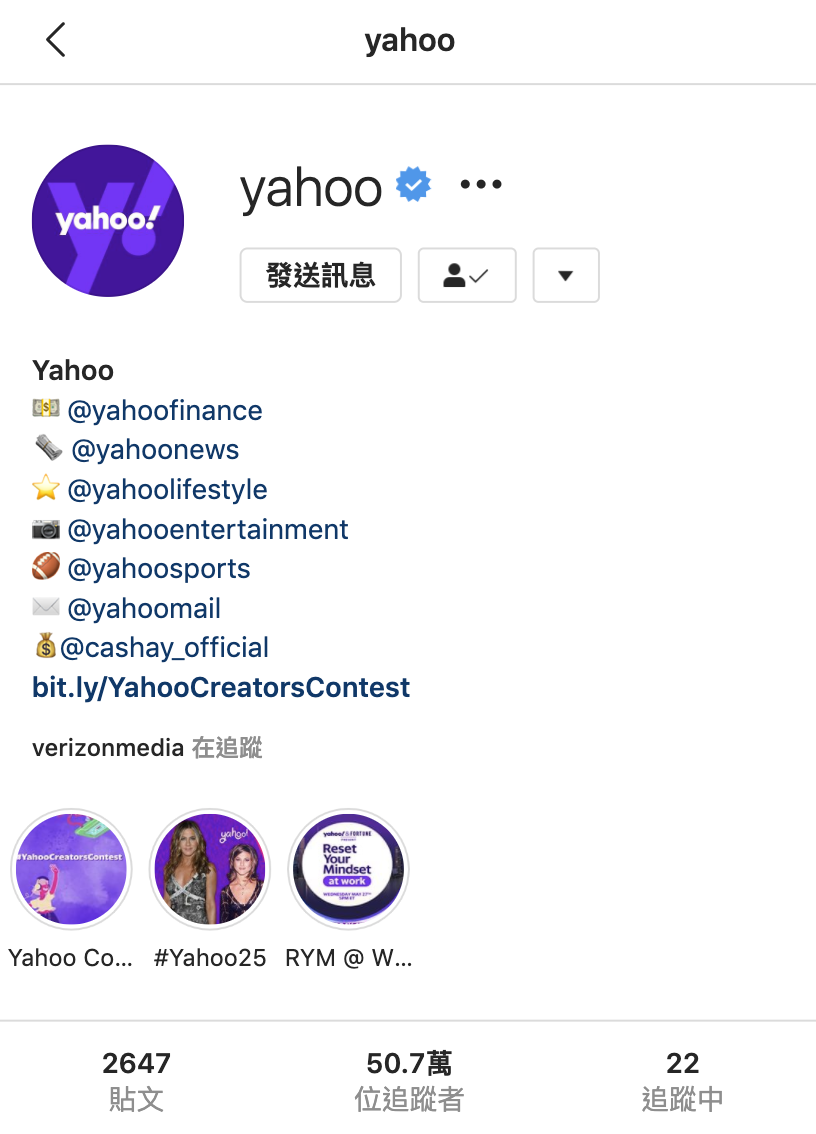Open the @yahoosports mention link
Viewport: 816px width, 1134px height.
coord(158,568)
